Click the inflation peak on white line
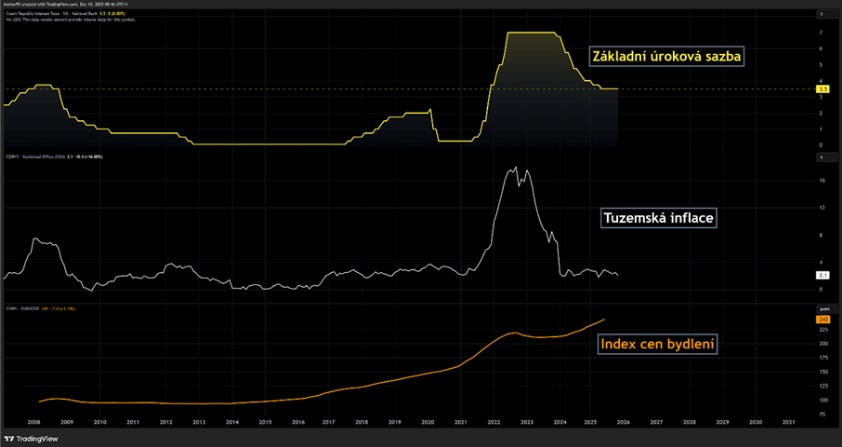Image resolution: width=842 pixels, height=447 pixels. click(514, 168)
